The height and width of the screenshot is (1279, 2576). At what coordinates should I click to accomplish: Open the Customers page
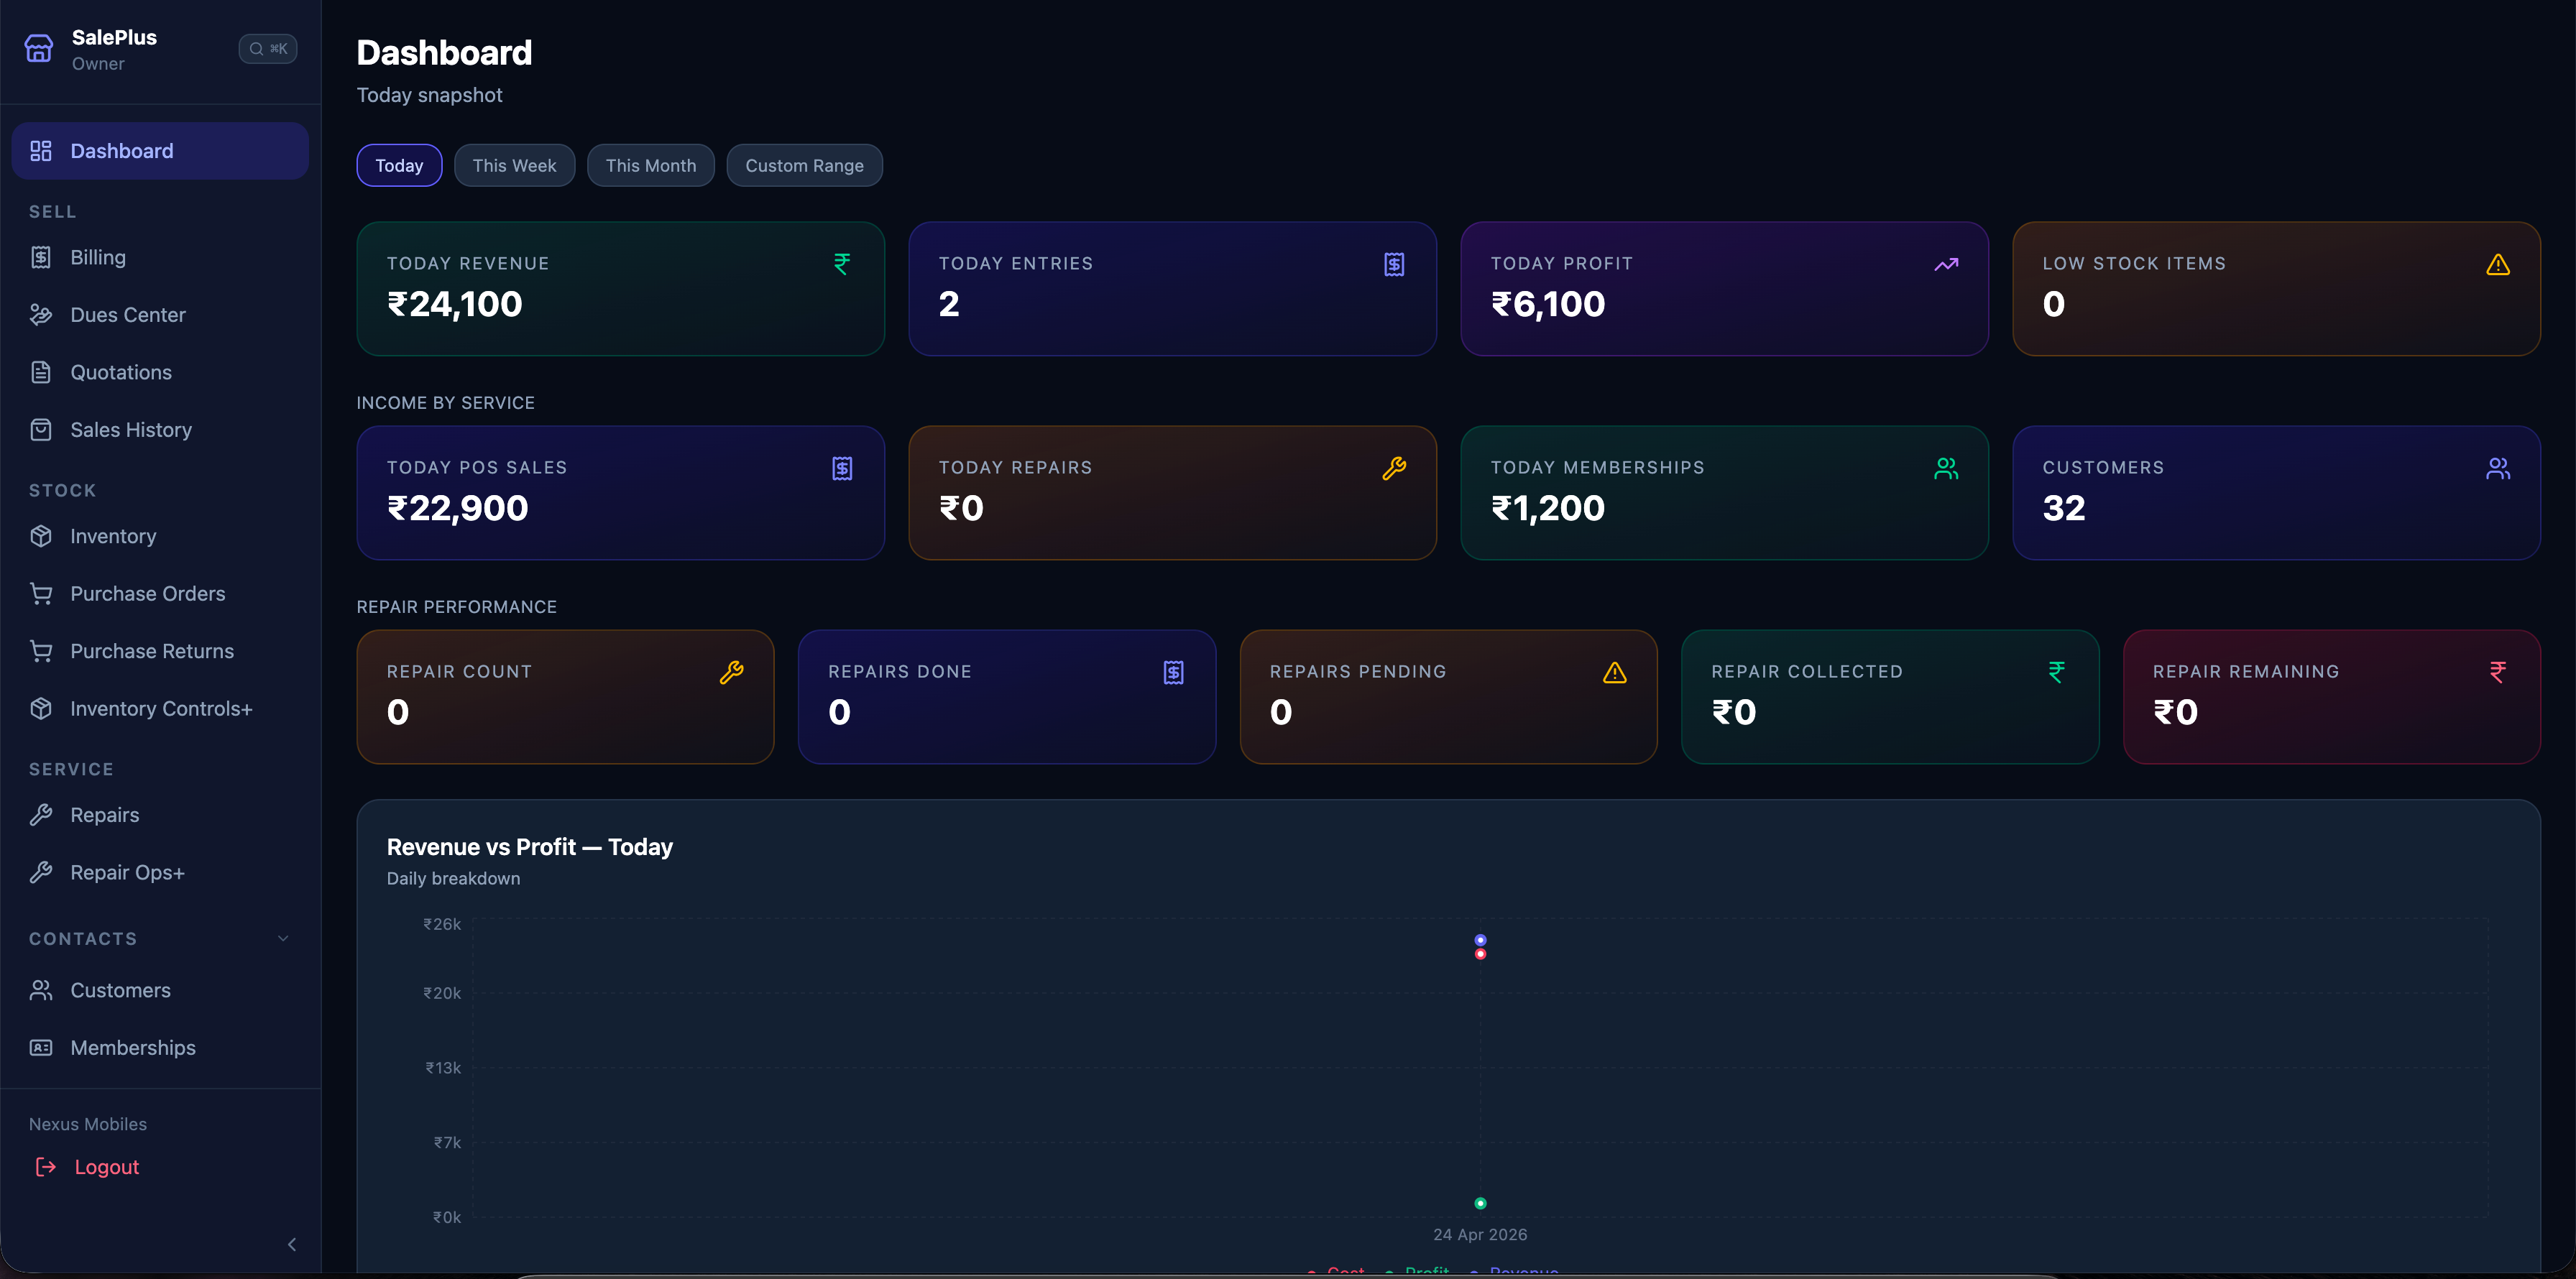click(x=120, y=990)
